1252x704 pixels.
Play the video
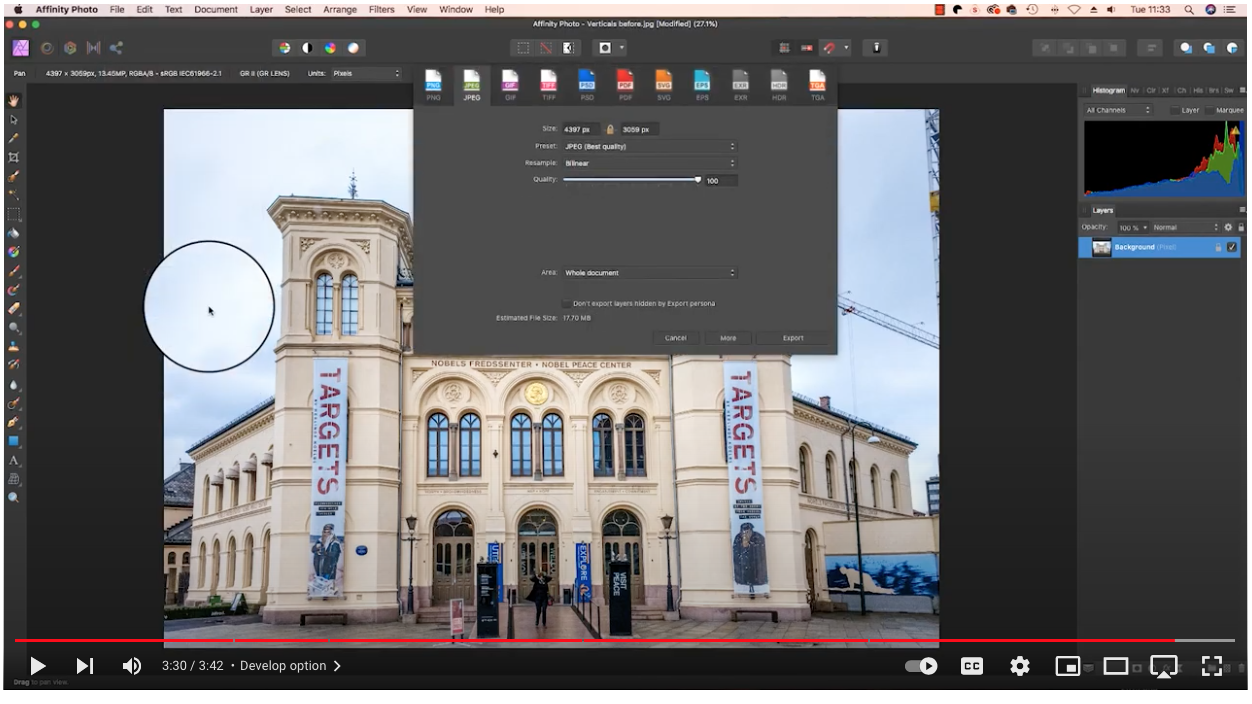pos(37,666)
